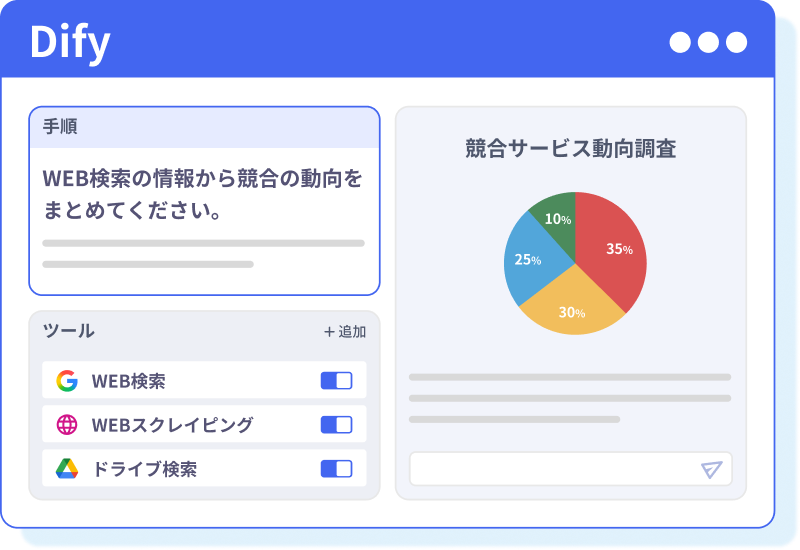Click the Google Drive icon
Viewport: 800px width, 550px height.
click(x=67, y=469)
